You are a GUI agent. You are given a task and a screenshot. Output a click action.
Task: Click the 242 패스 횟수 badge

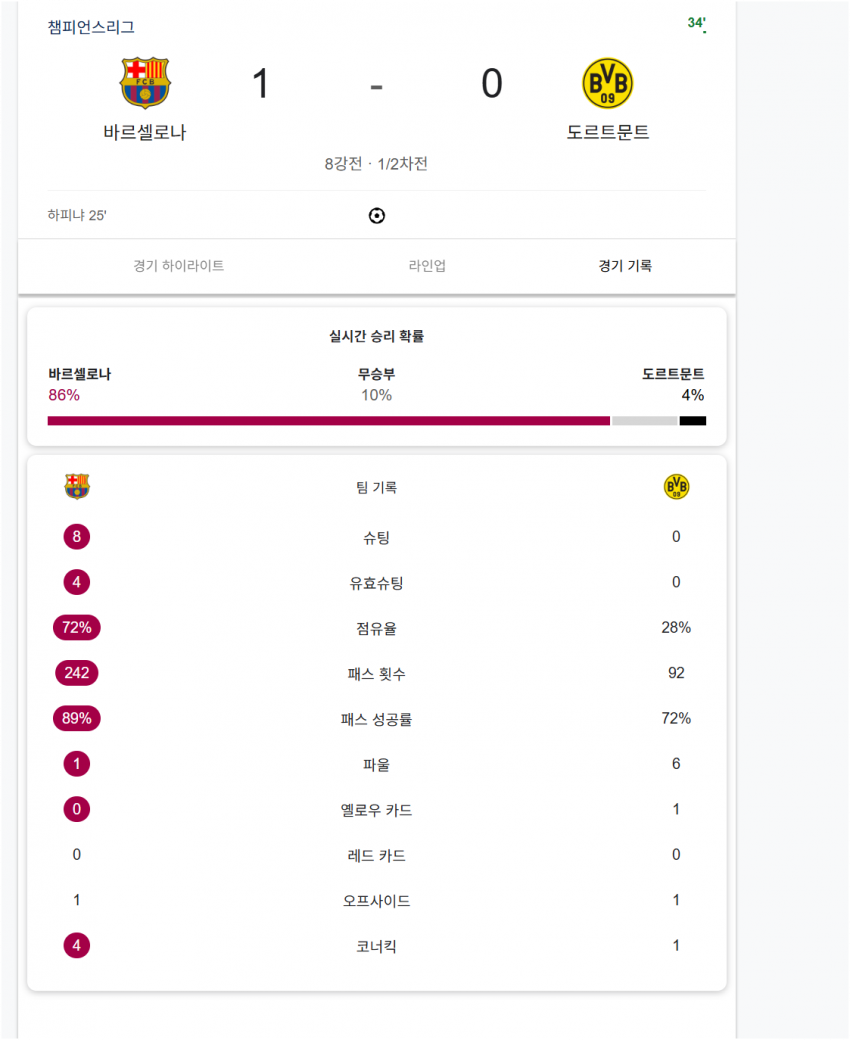(x=77, y=673)
